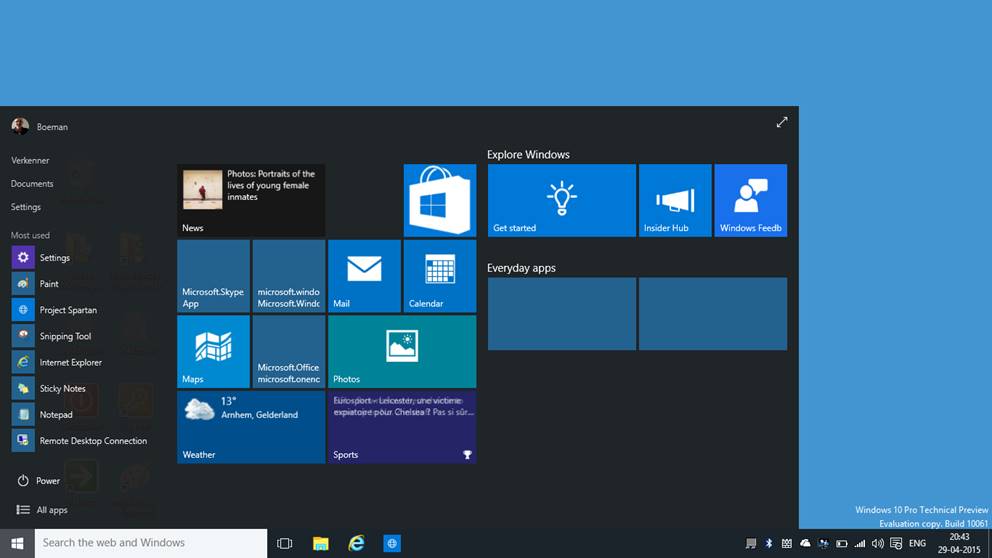Open the Mail tile
Viewport: 992px width, 558px height.
pos(364,275)
